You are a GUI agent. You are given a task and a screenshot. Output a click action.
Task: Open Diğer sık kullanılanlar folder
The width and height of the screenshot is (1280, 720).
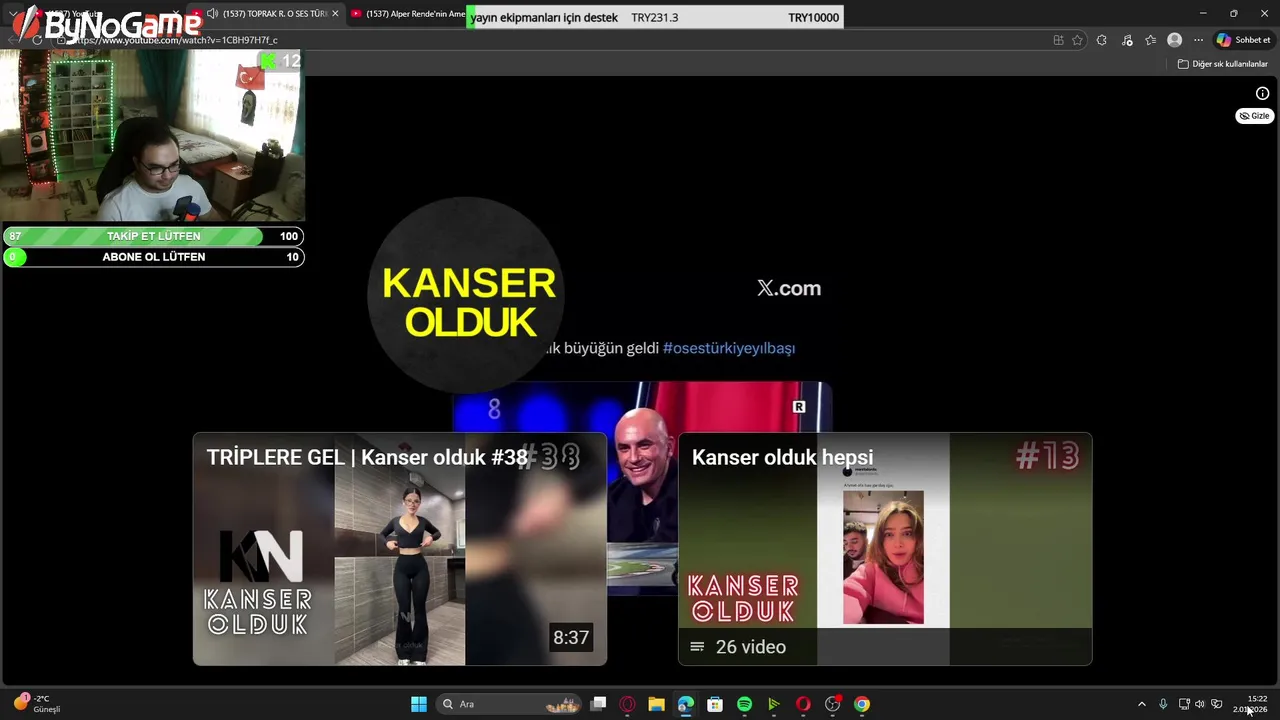click(x=1222, y=64)
